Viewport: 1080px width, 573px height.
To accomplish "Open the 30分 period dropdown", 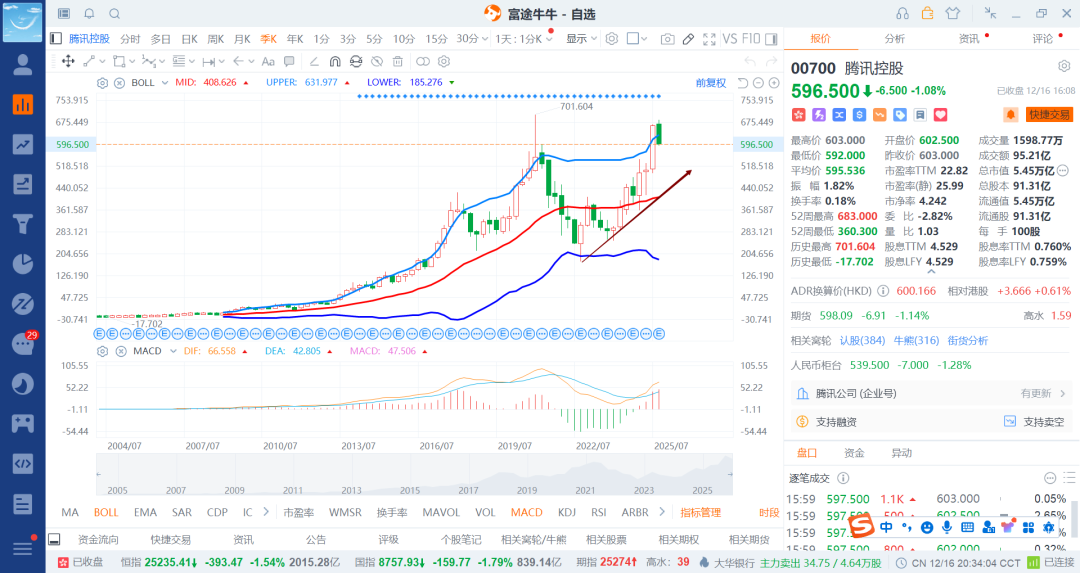I will [472, 39].
